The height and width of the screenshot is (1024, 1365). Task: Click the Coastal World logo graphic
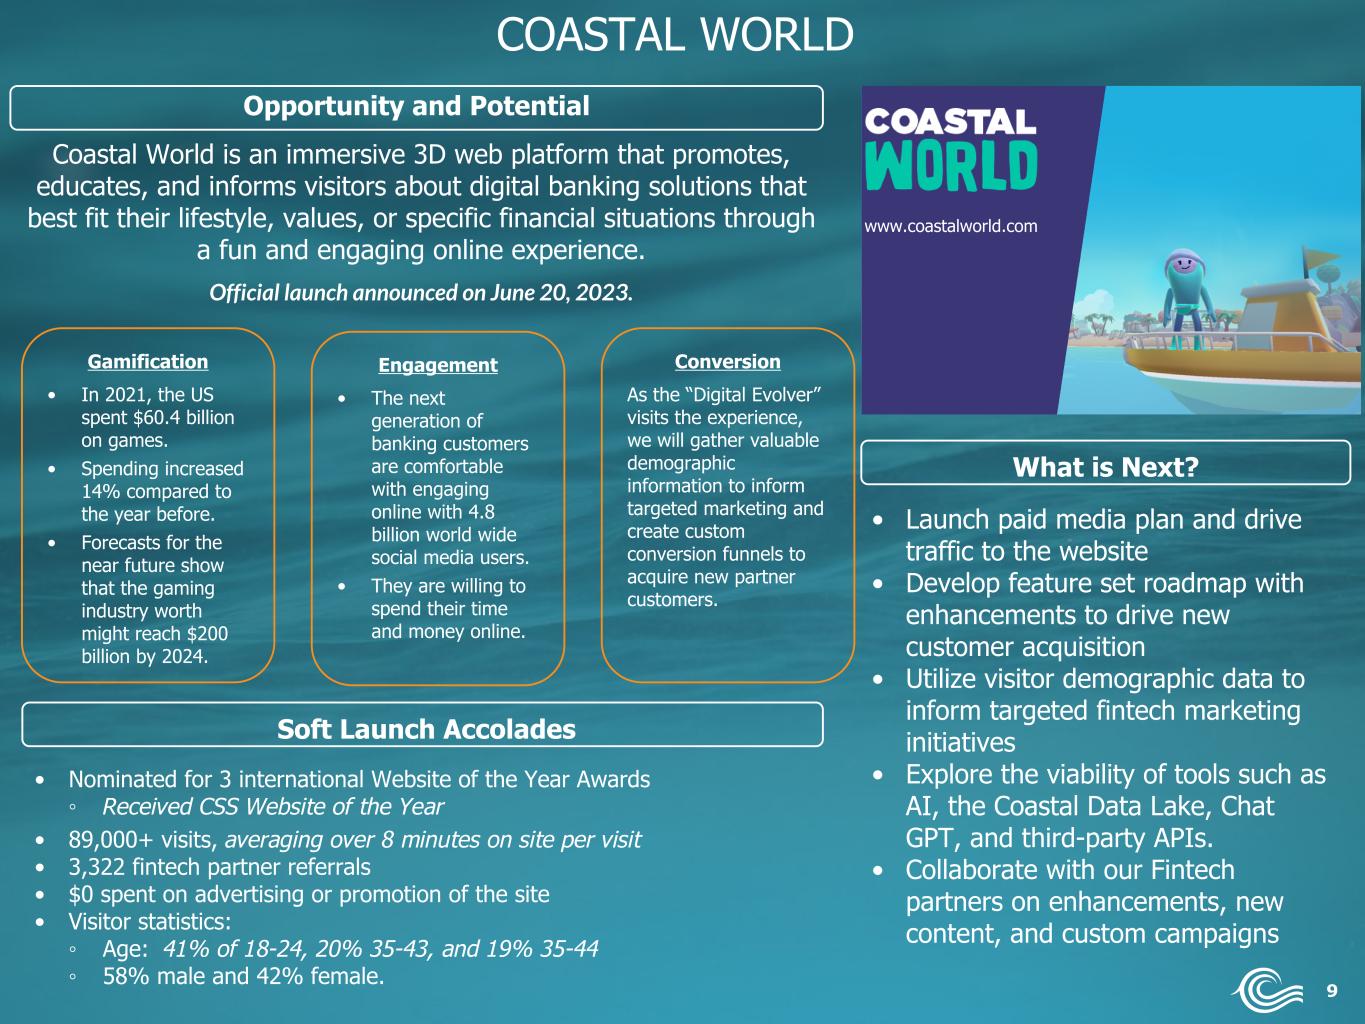(x=950, y=150)
